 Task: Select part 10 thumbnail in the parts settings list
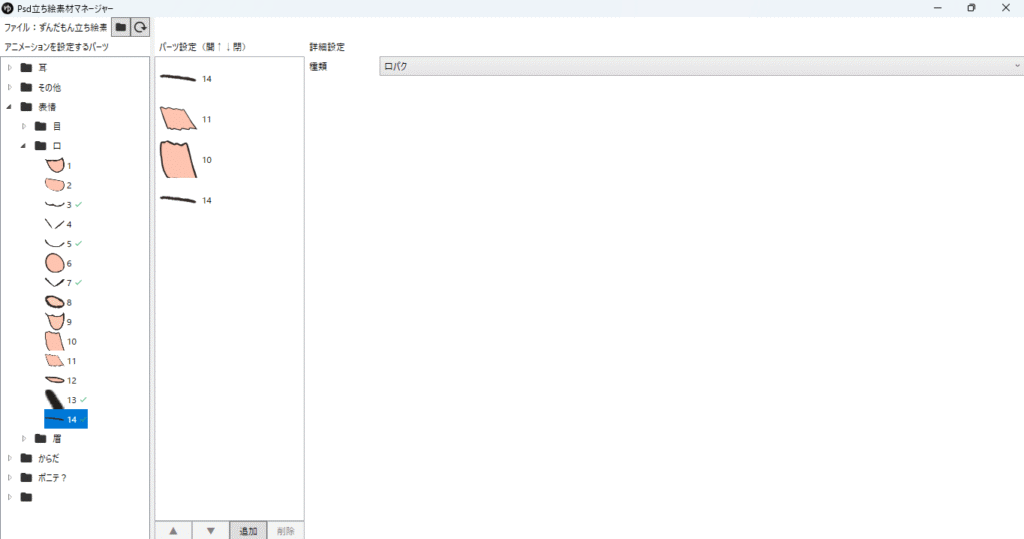pos(178,160)
